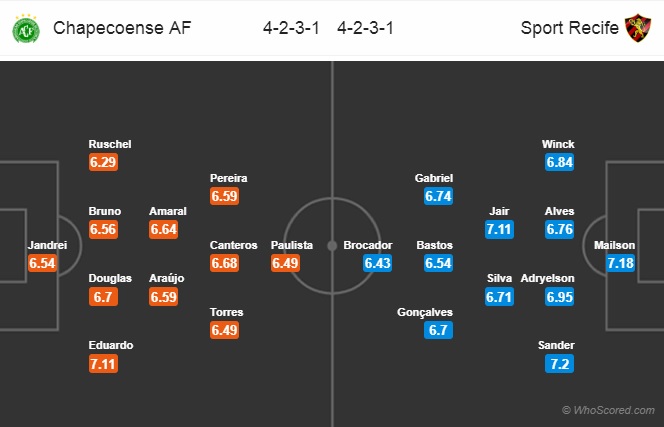Select Brocador's 6.43 rating badge
Image resolution: width=664 pixels, height=427 pixels.
click(x=377, y=263)
